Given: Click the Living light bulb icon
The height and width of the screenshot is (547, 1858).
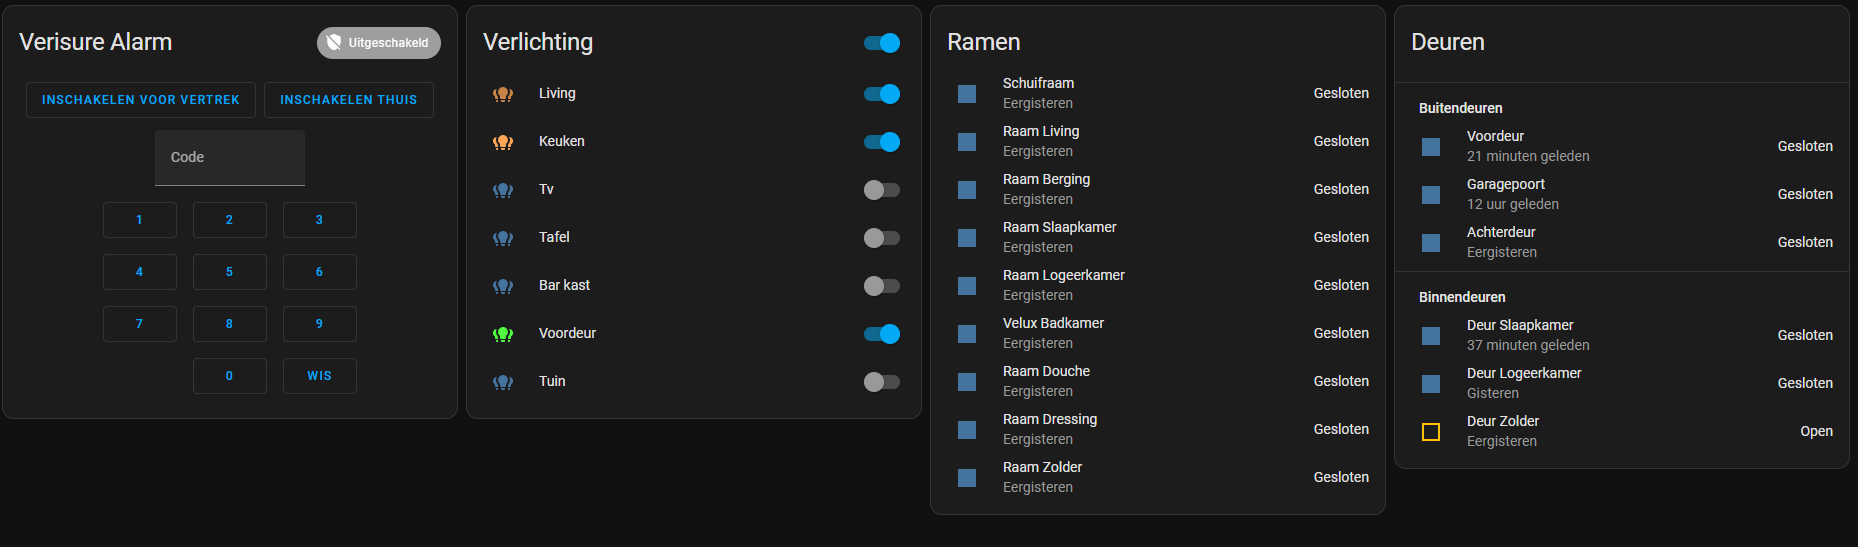Looking at the screenshot, I should click(503, 94).
